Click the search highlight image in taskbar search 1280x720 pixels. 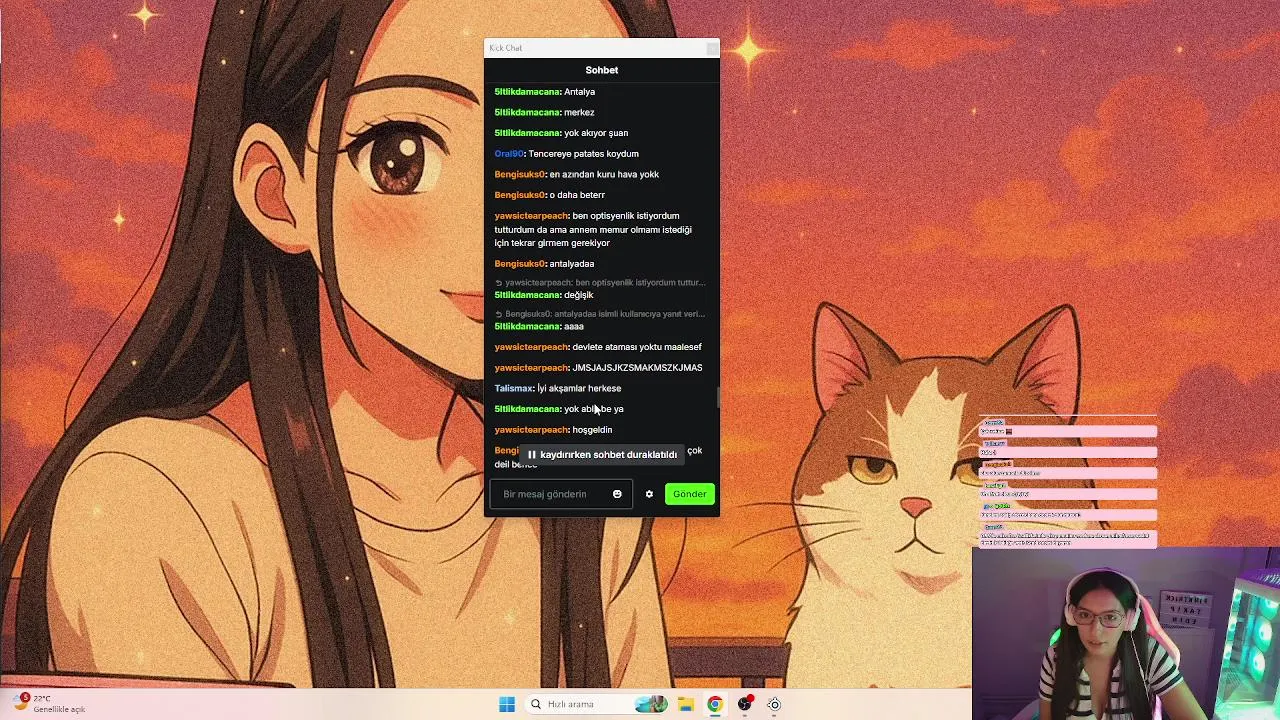pyautogui.click(x=650, y=704)
